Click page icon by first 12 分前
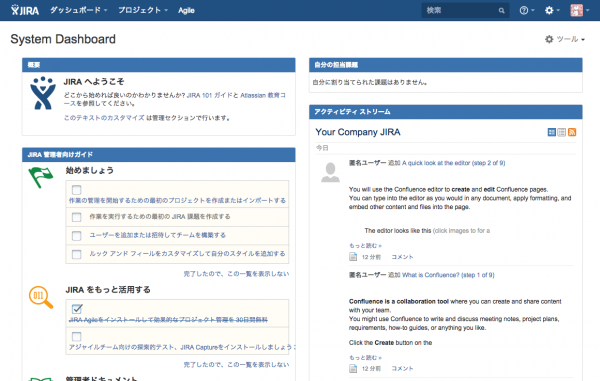 pyautogui.click(x=353, y=257)
